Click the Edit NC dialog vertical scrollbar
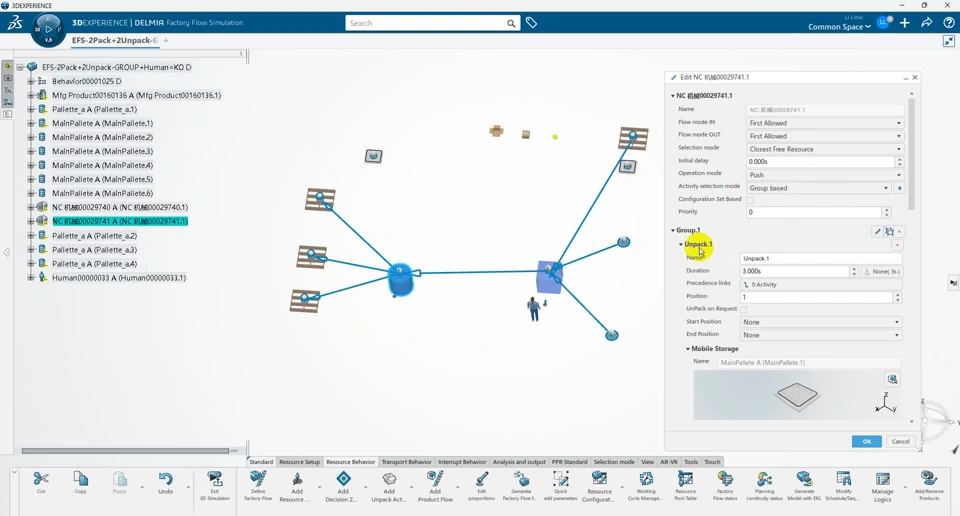Screen dimensions: 960x516 (x=912, y=153)
